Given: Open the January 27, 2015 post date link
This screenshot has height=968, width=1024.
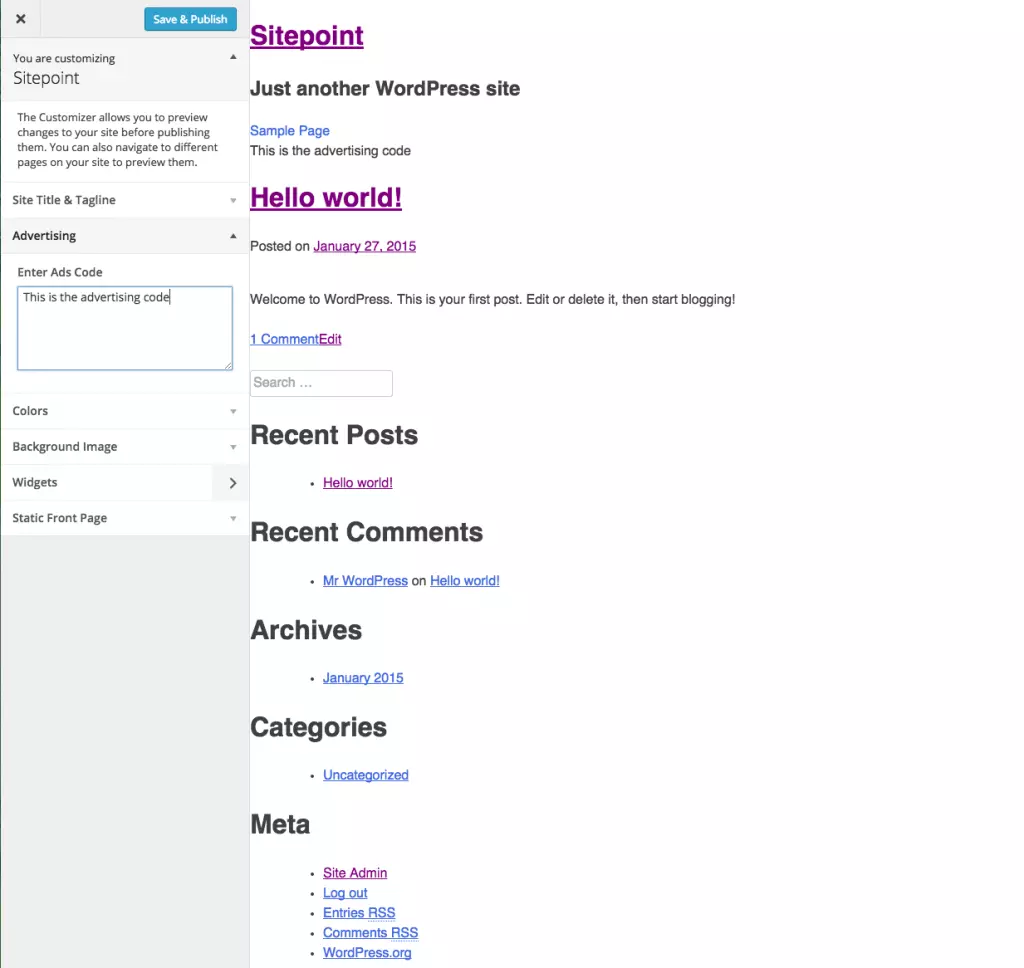Looking at the screenshot, I should point(364,246).
